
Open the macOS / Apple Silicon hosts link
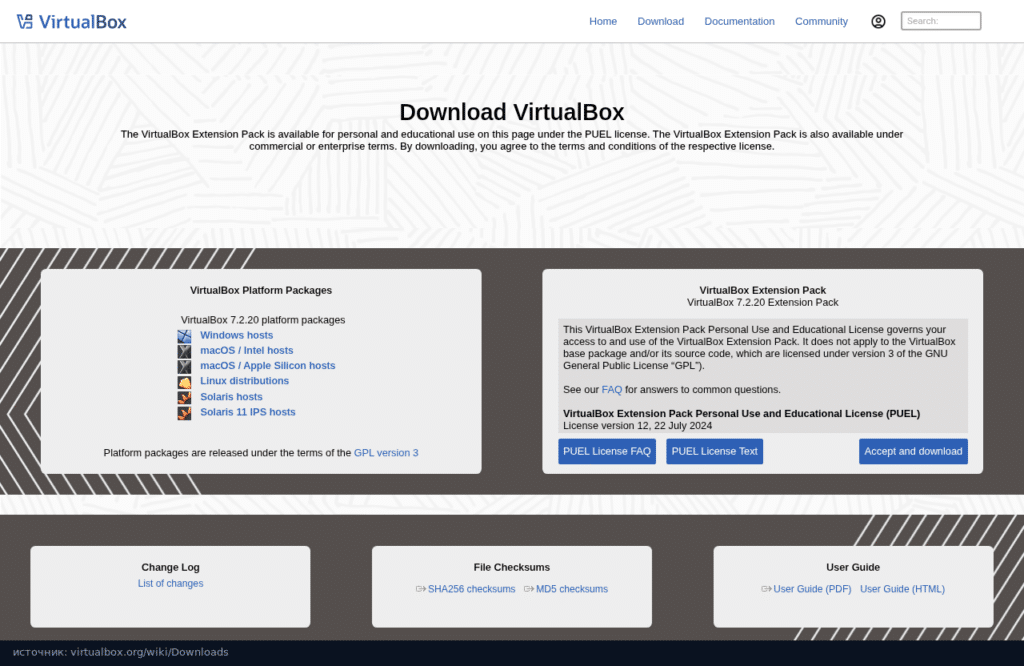[267, 366]
